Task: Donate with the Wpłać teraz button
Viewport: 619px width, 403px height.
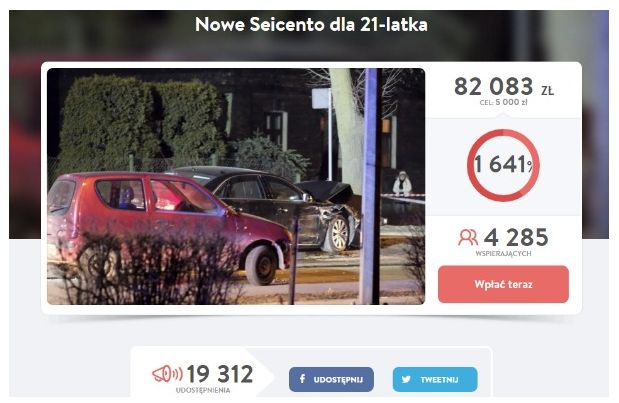Action: click(x=503, y=284)
